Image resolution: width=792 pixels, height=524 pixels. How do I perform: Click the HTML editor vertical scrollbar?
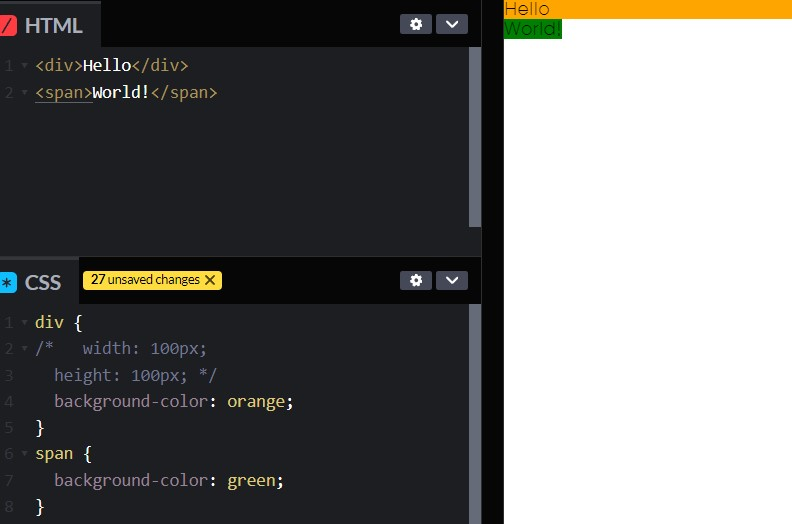(x=475, y=137)
